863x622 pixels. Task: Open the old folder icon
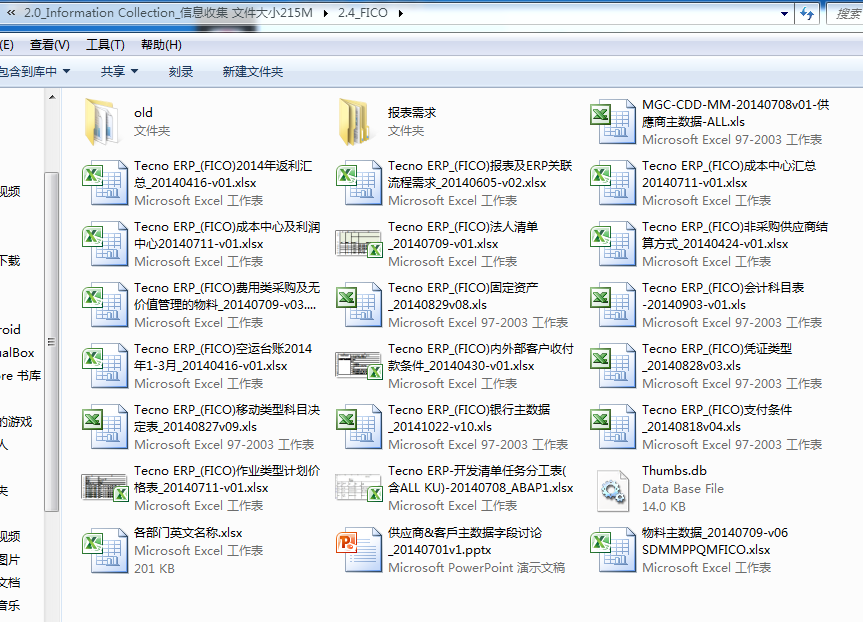coord(103,122)
